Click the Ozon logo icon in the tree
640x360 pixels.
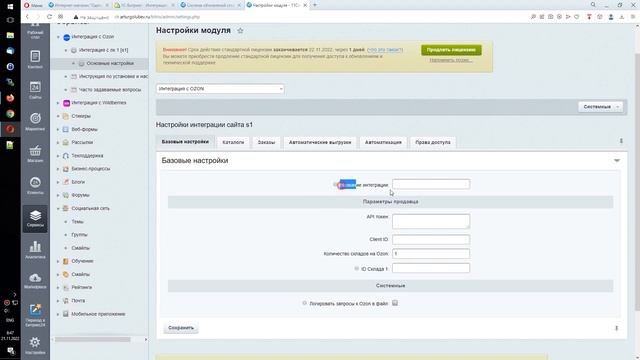67,37
